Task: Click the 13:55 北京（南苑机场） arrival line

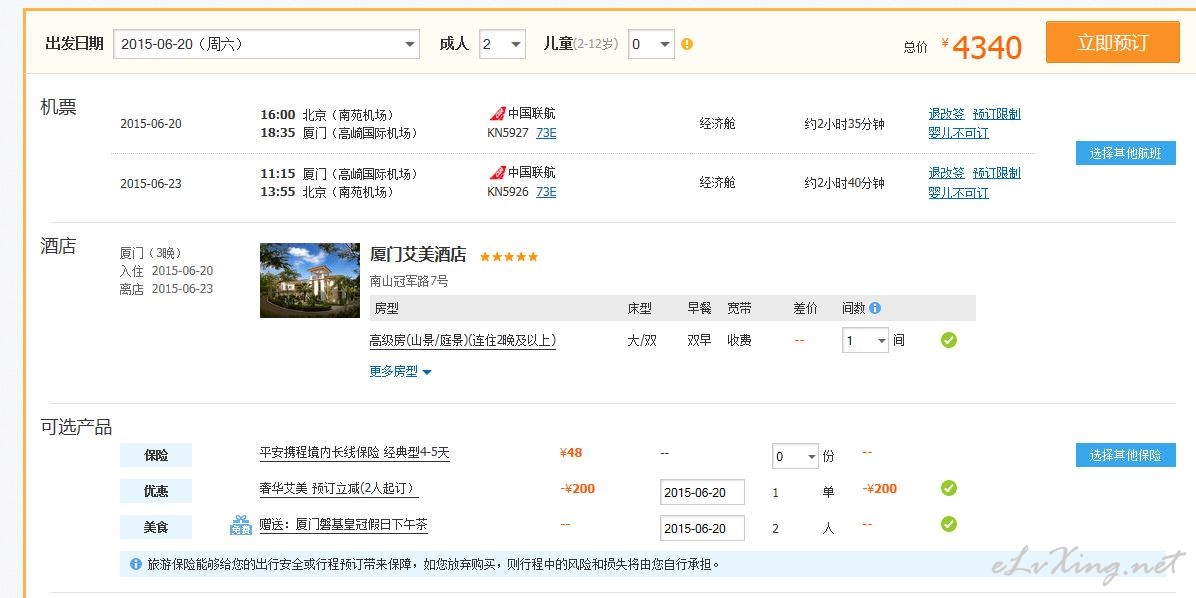Action: (x=327, y=192)
